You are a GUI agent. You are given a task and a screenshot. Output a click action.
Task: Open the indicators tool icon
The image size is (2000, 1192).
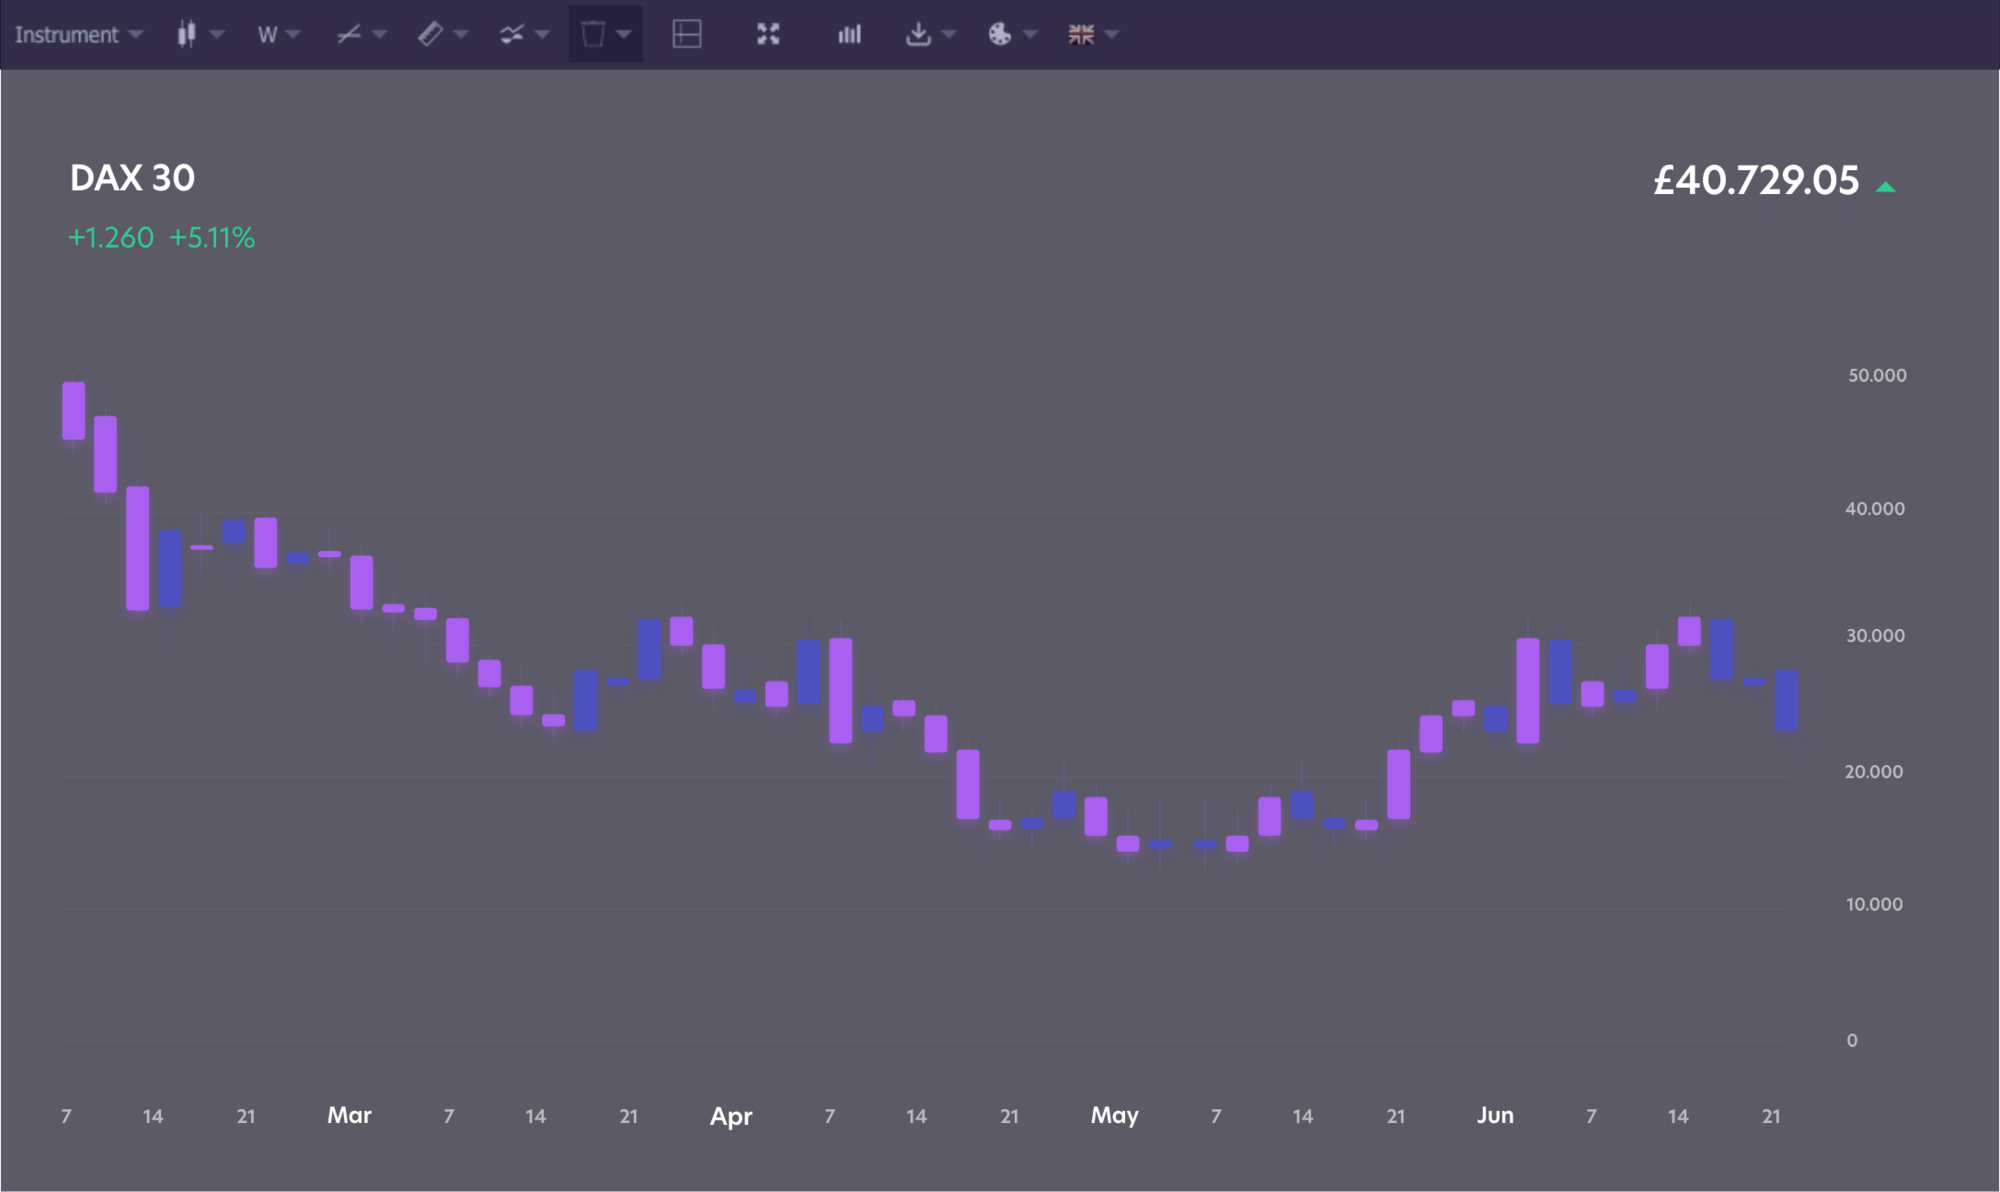click(x=512, y=34)
